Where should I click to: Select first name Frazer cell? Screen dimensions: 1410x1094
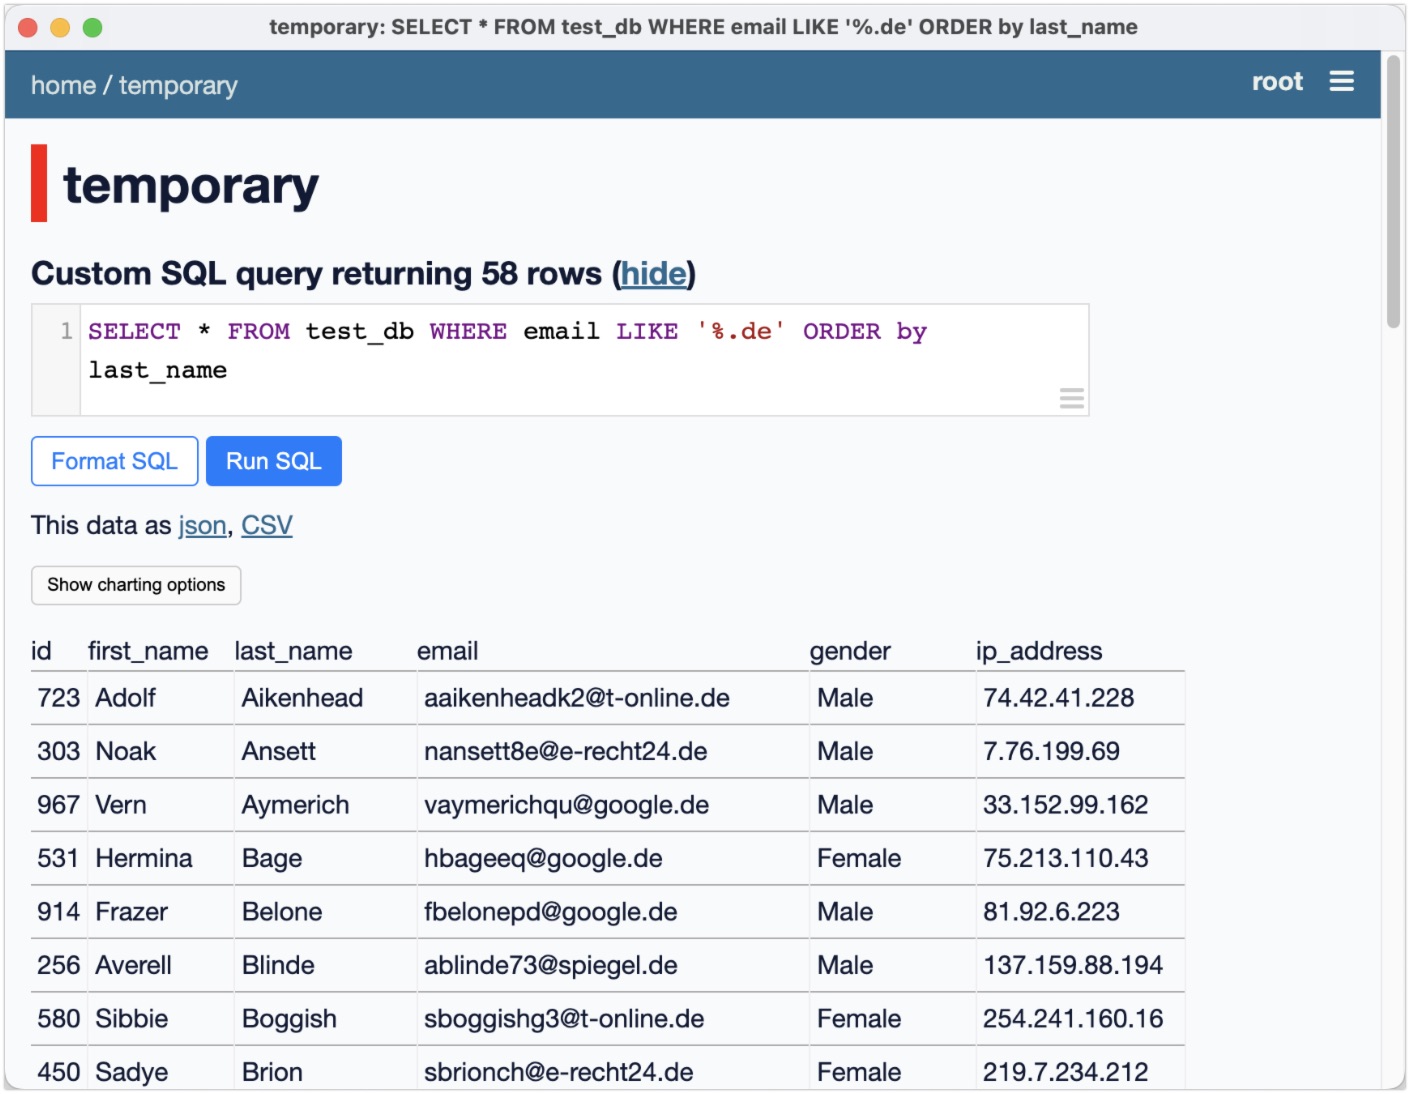click(x=161, y=912)
